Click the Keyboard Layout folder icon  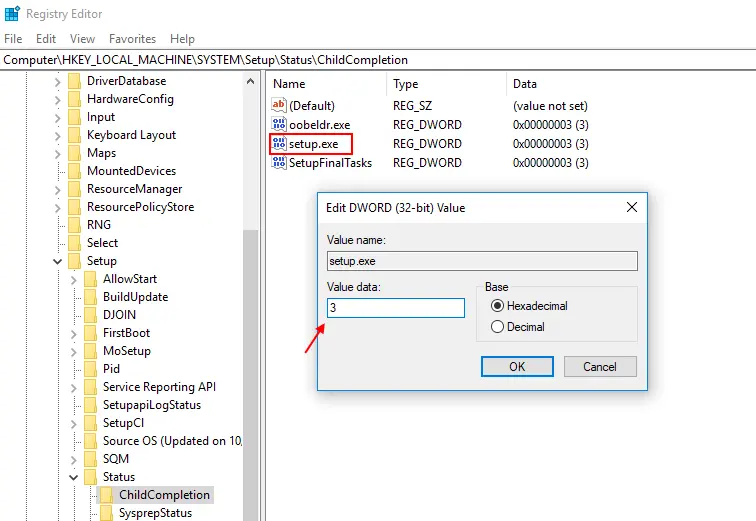[x=74, y=135]
